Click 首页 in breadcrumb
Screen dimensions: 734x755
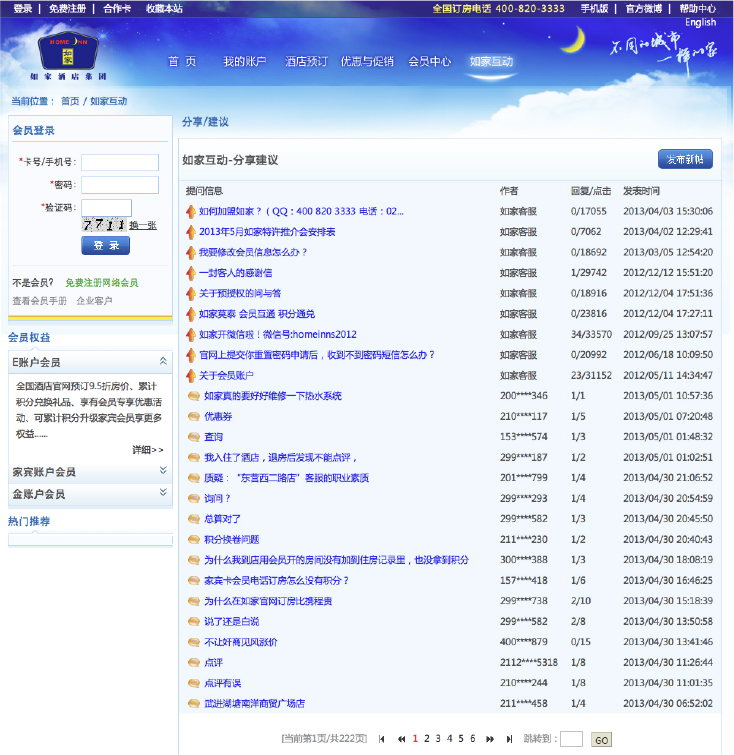click(70, 101)
